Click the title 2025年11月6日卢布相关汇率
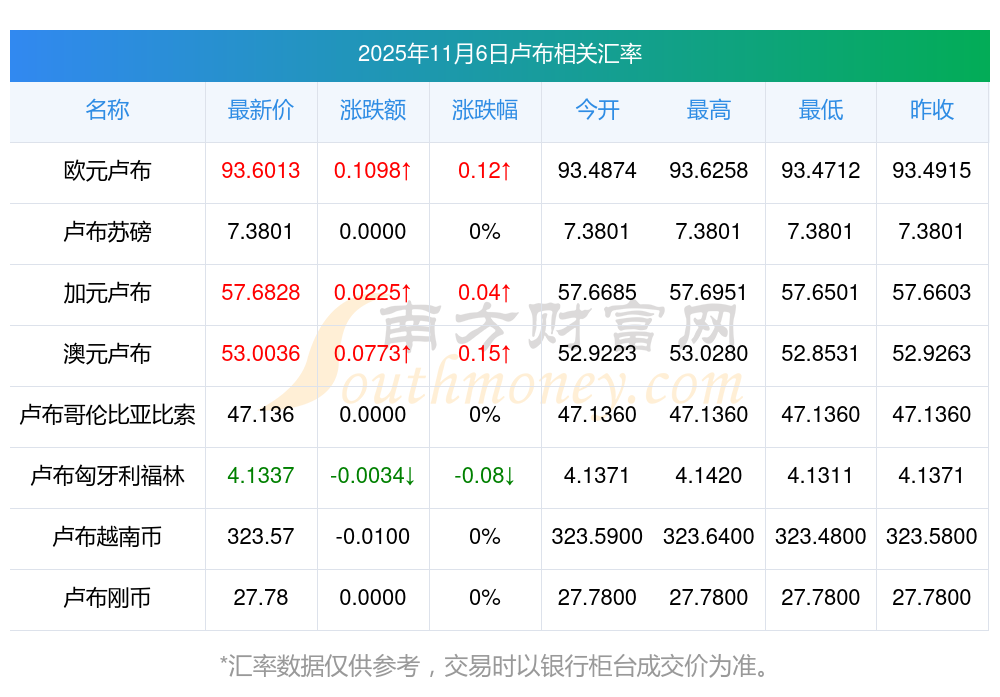Viewport: 1000px width, 697px height. pos(499,54)
